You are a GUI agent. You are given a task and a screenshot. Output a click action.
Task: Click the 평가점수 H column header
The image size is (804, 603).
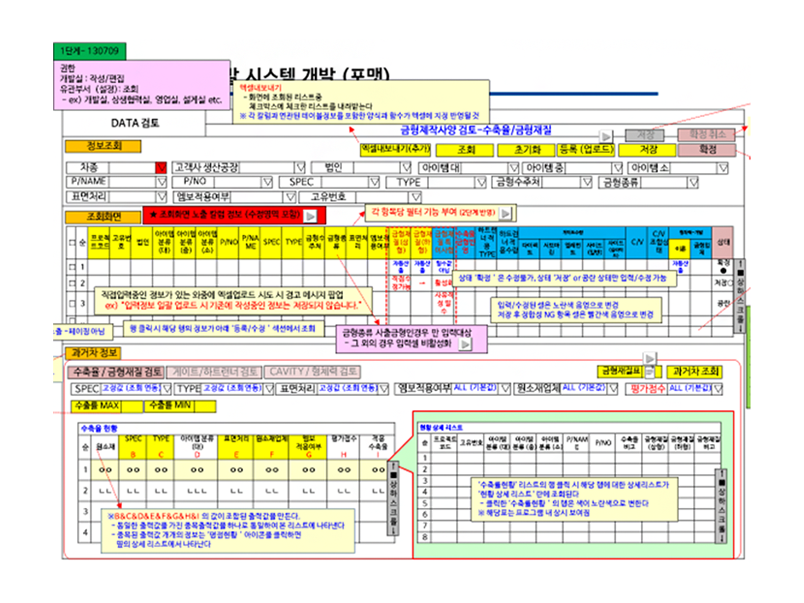tap(344, 447)
